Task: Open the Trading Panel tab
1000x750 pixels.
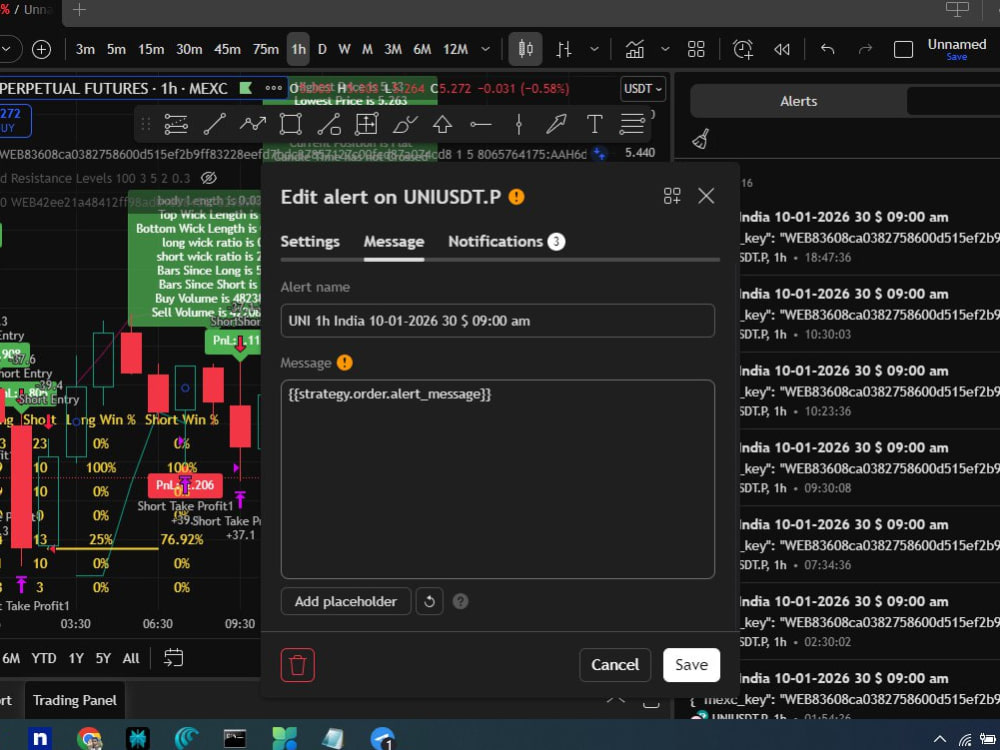Action: [75, 700]
